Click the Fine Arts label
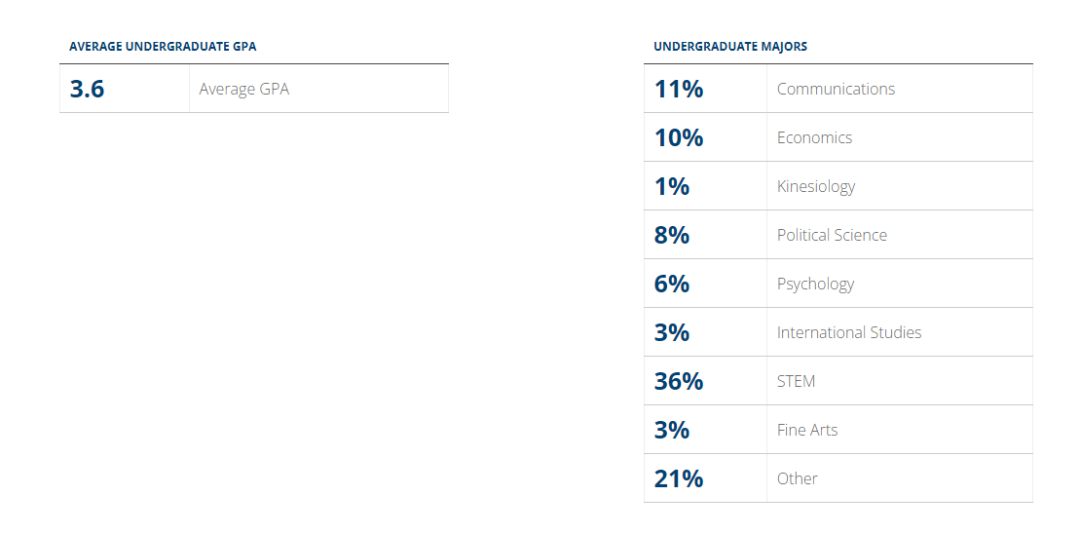This screenshot has height=534, width=1080. pyautogui.click(x=807, y=430)
